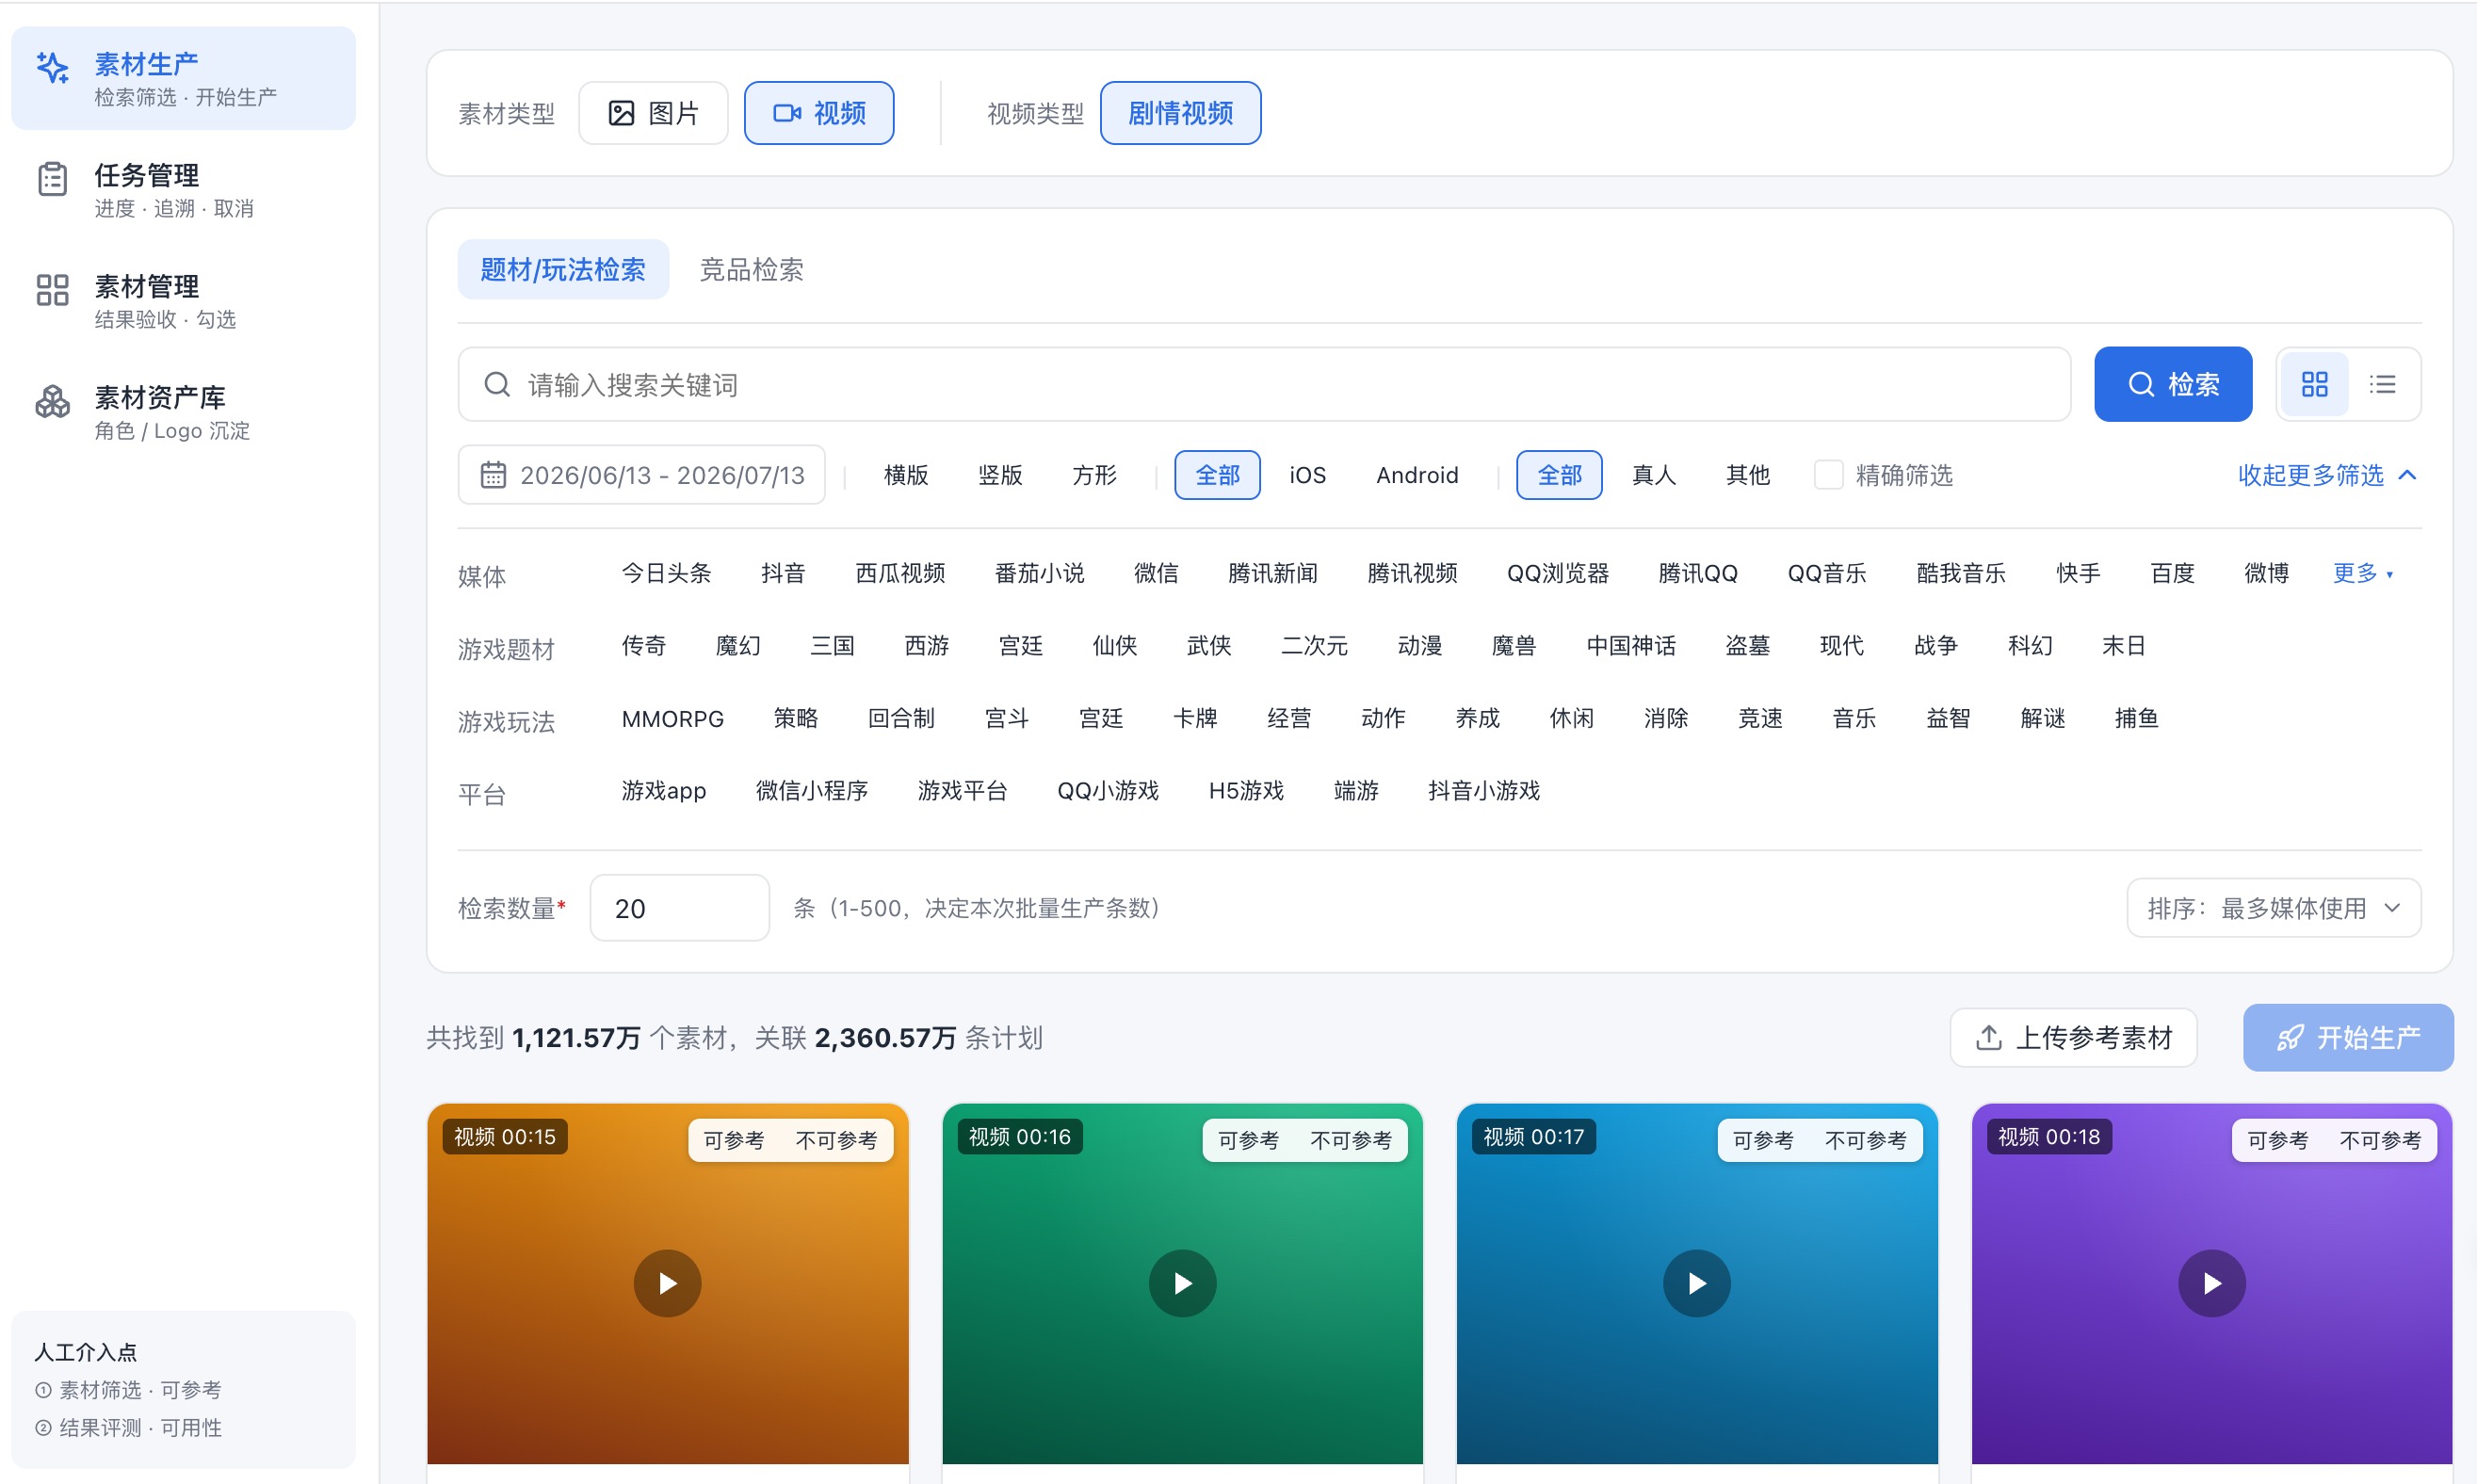Select 视频 material type
The width and height of the screenshot is (2477, 1484).
[819, 113]
